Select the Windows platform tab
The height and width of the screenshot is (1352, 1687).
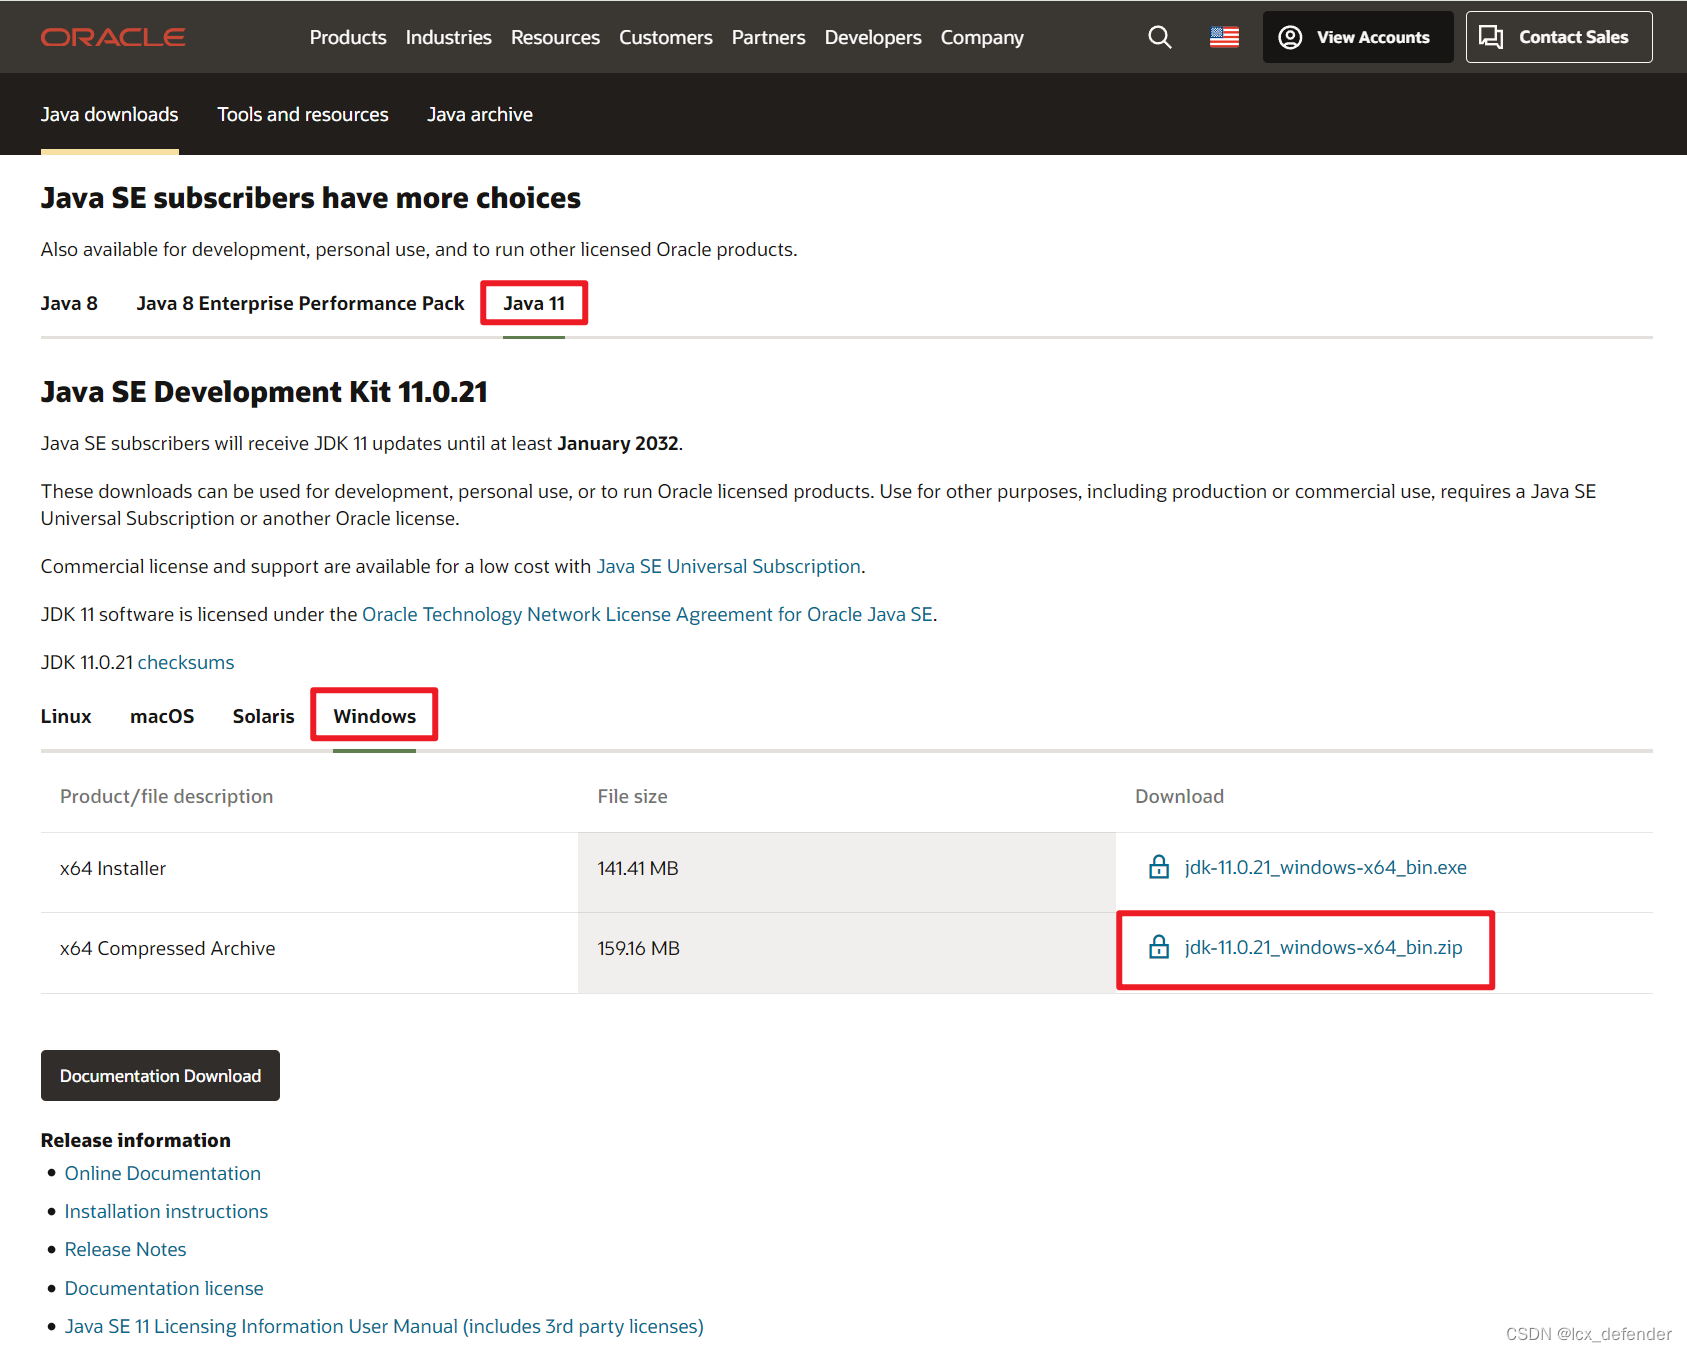point(375,716)
